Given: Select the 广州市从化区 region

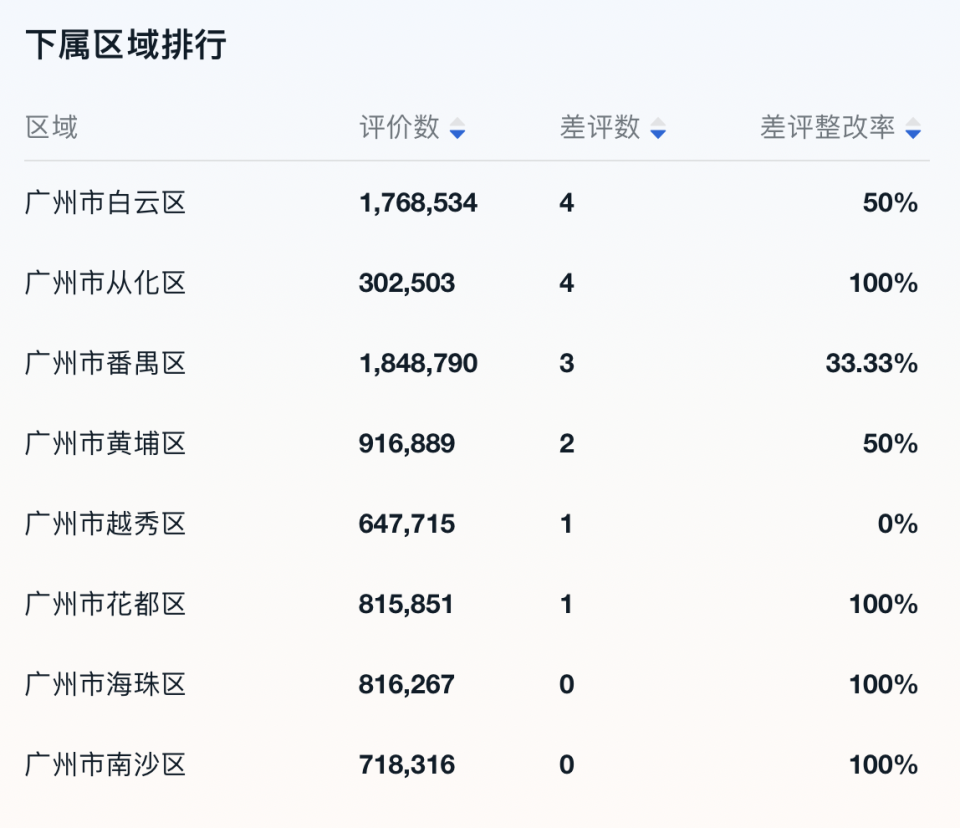Looking at the screenshot, I should (x=106, y=283).
